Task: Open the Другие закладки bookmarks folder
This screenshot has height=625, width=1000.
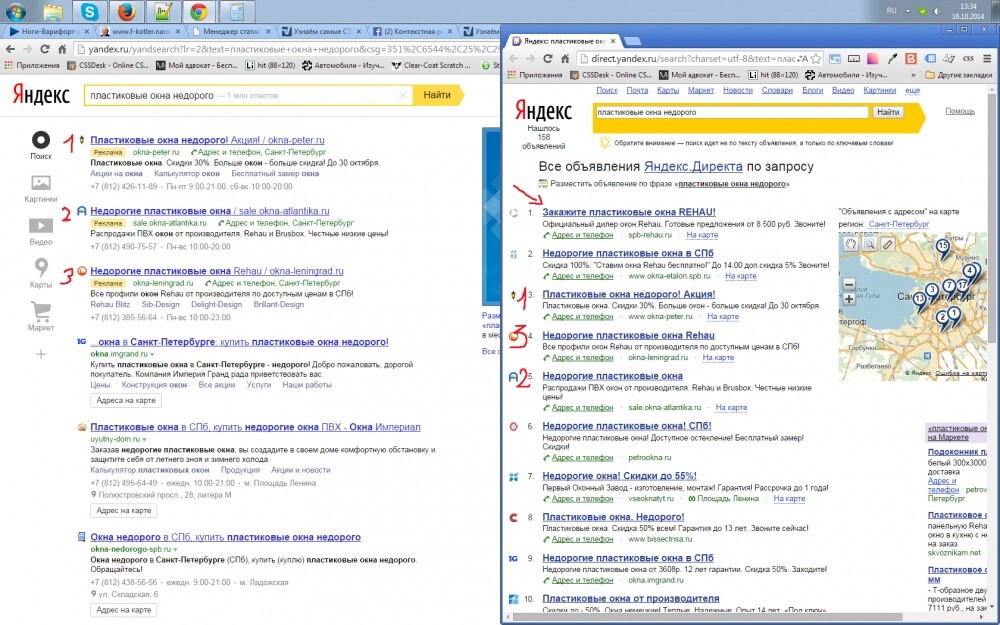Action: click(x=959, y=75)
